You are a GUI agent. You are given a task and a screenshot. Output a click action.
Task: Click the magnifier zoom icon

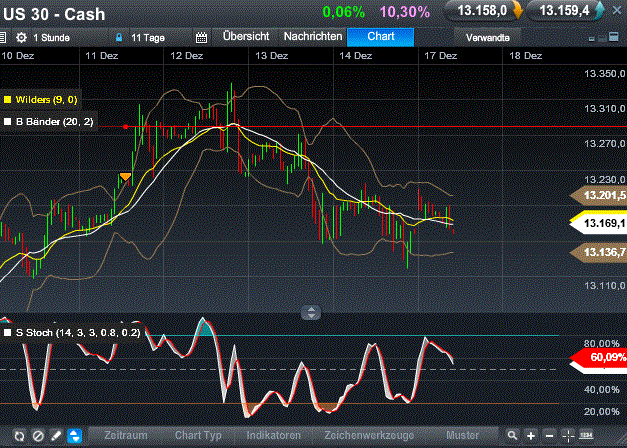point(512,436)
